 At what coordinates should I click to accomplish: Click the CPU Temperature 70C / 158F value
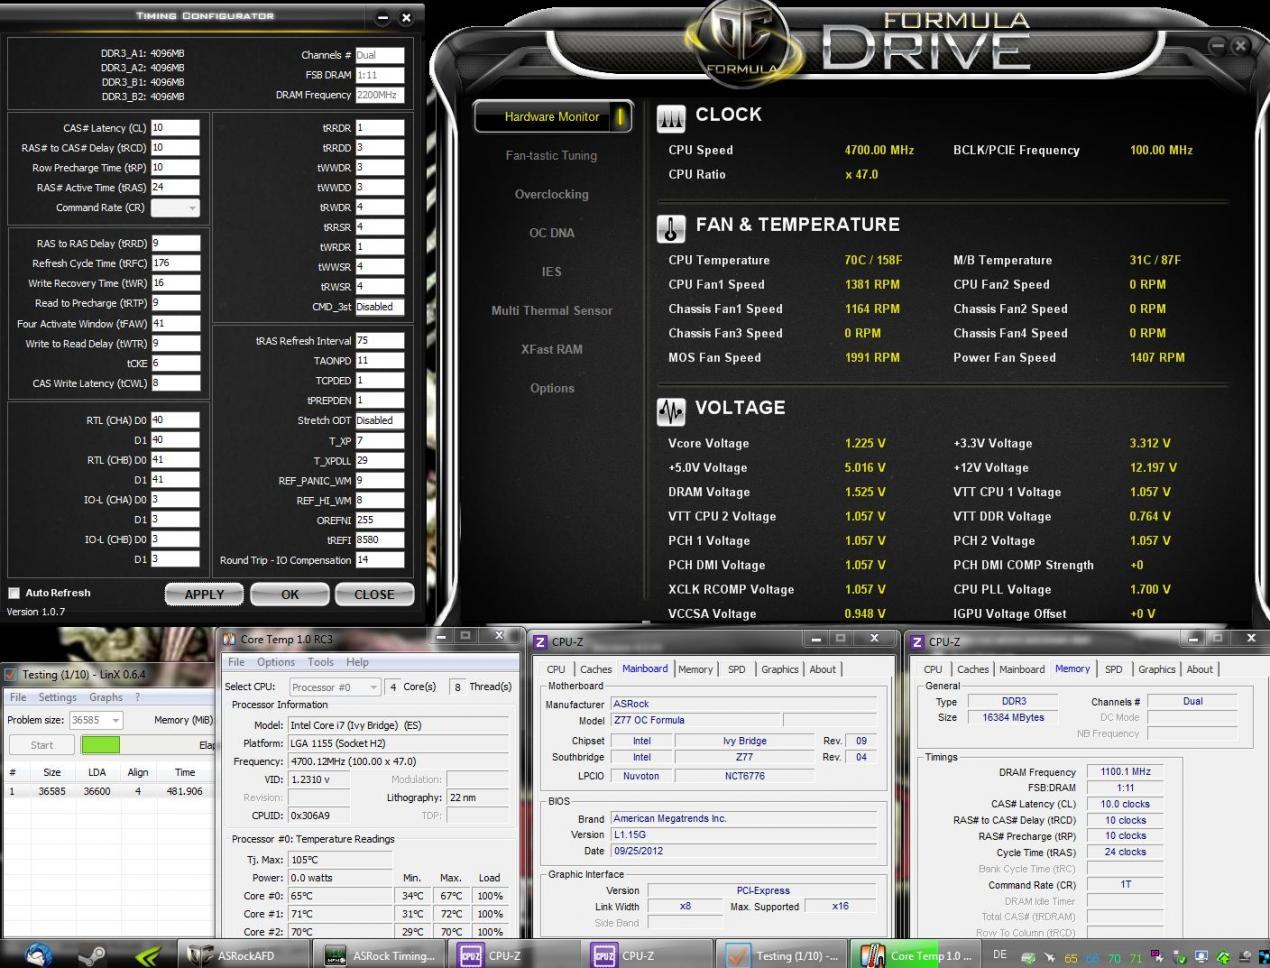(x=873, y=260)
